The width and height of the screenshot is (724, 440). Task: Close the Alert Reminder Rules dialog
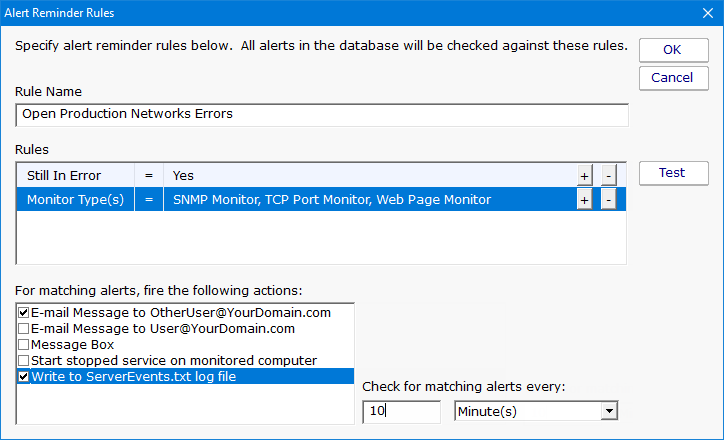(703, 13)
